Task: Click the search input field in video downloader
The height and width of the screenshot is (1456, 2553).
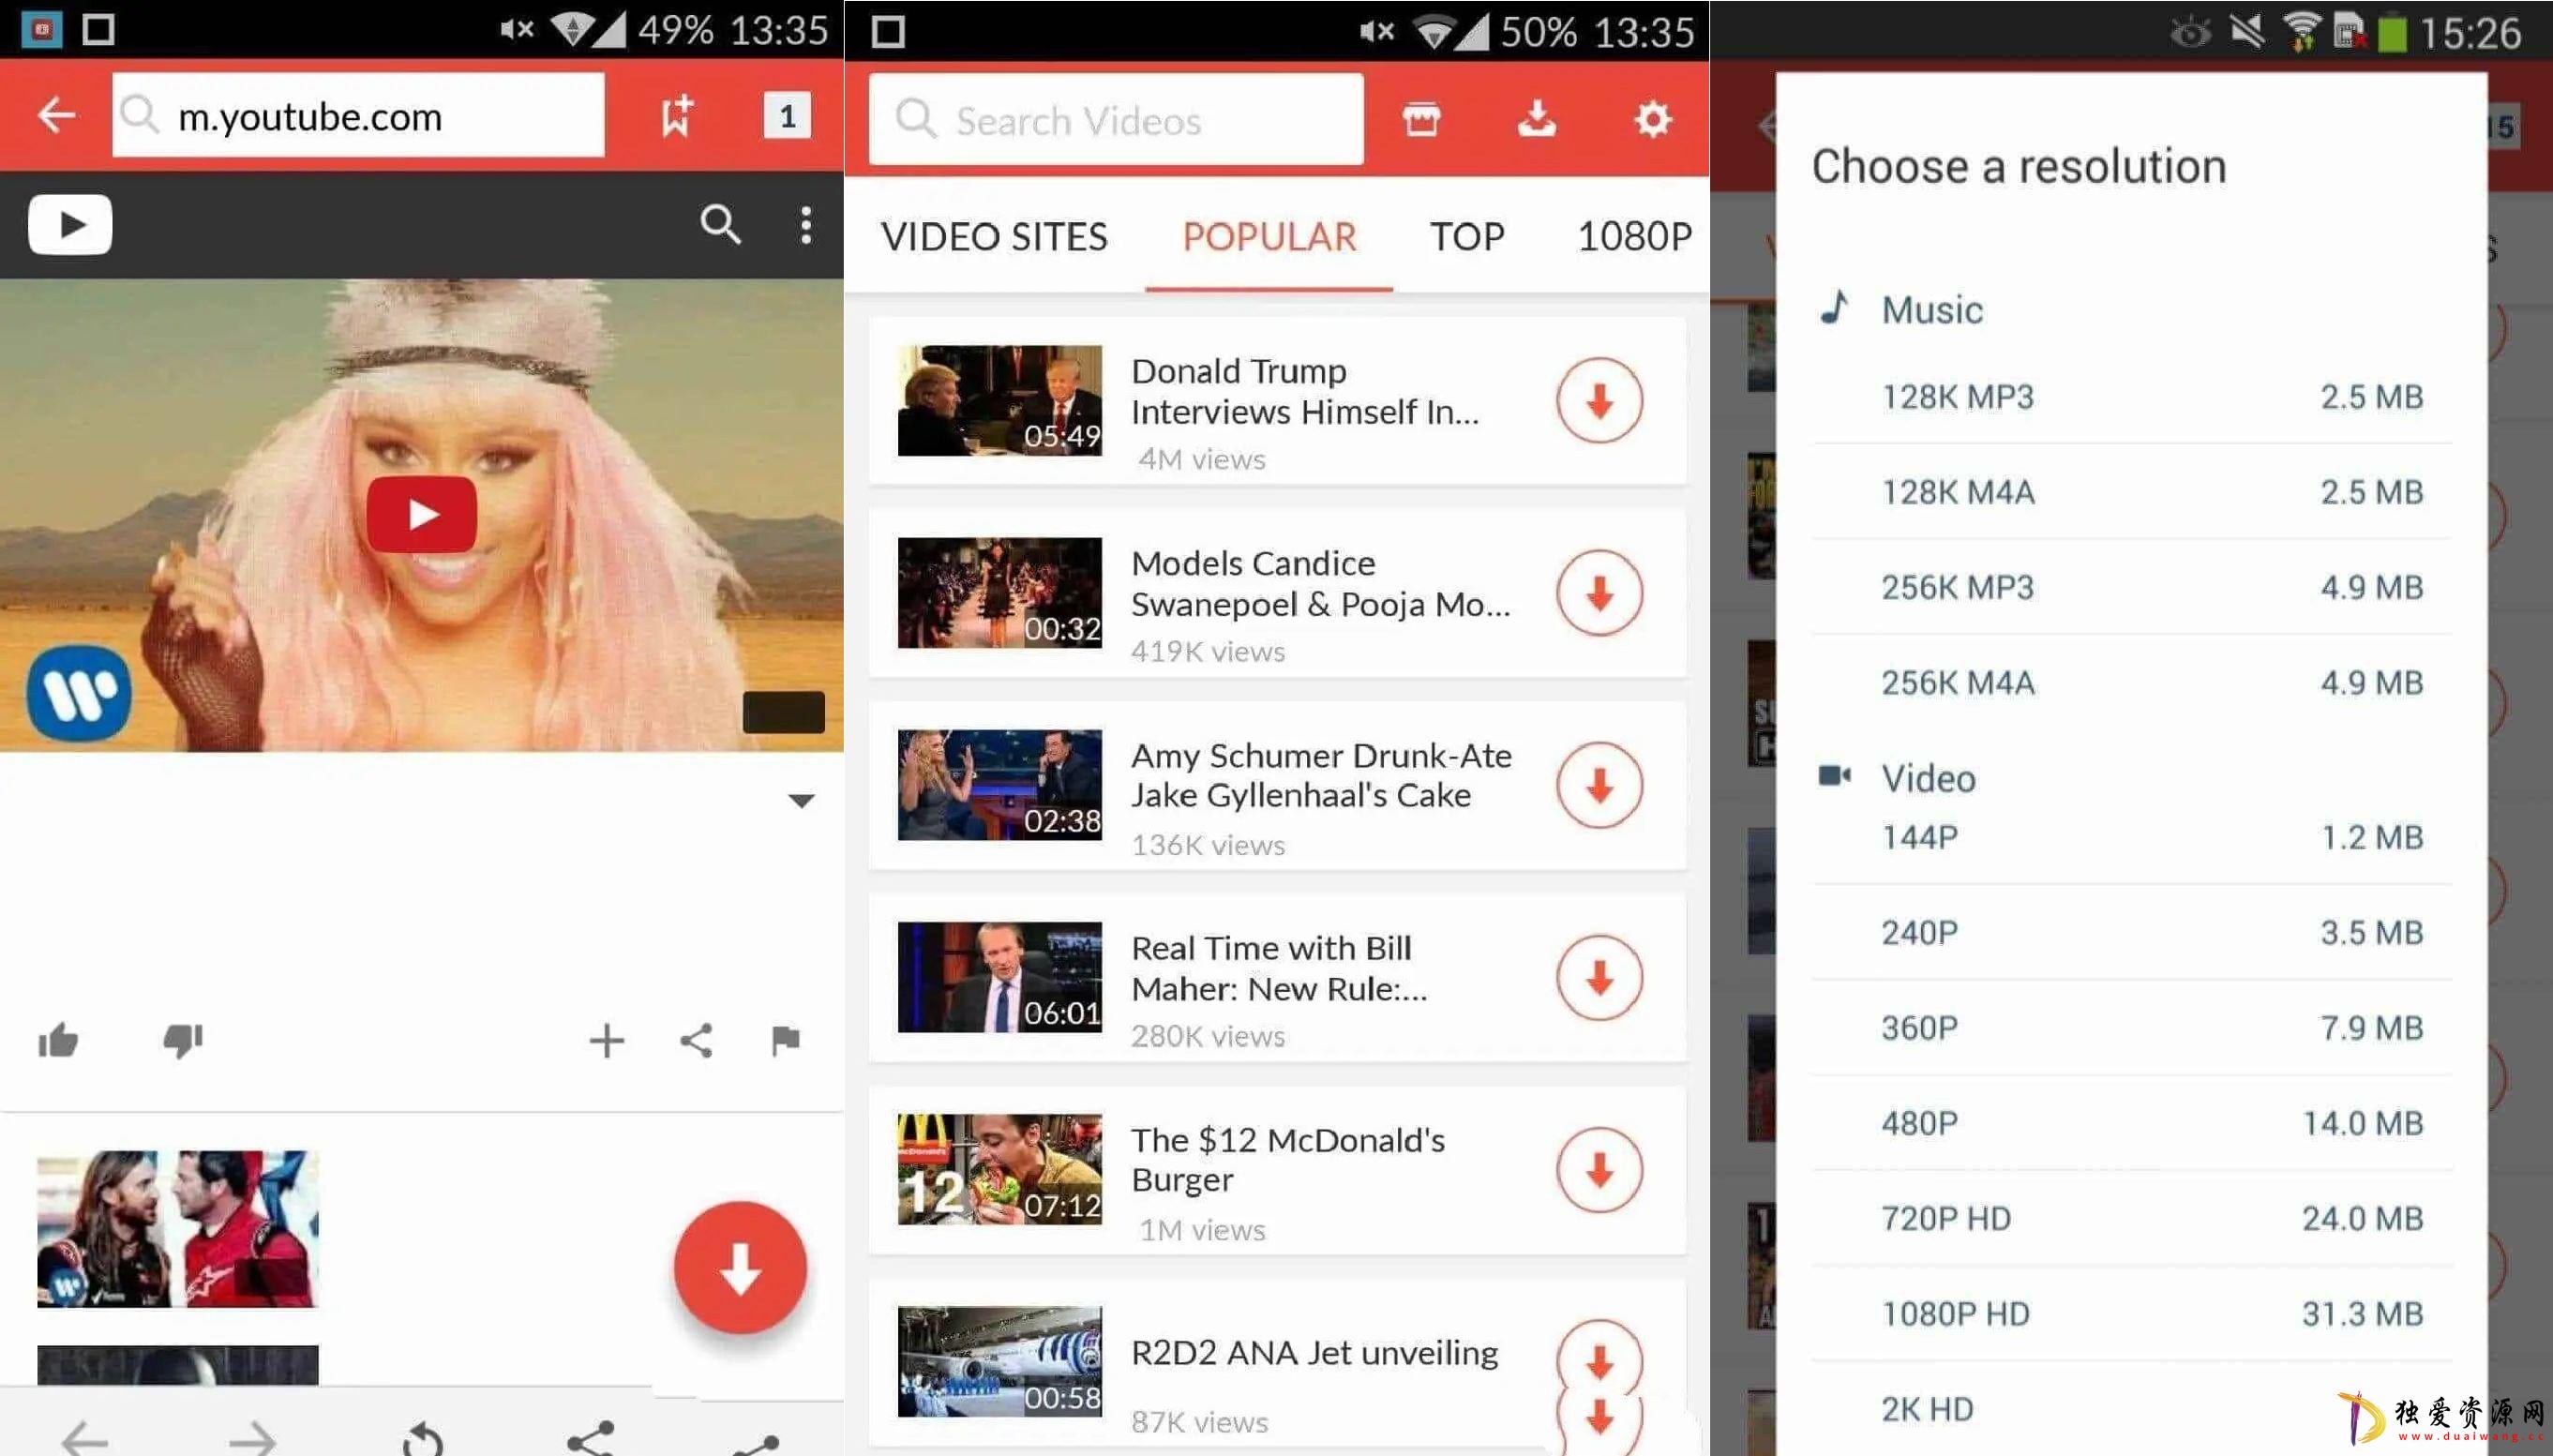Action: point(1120,119)
